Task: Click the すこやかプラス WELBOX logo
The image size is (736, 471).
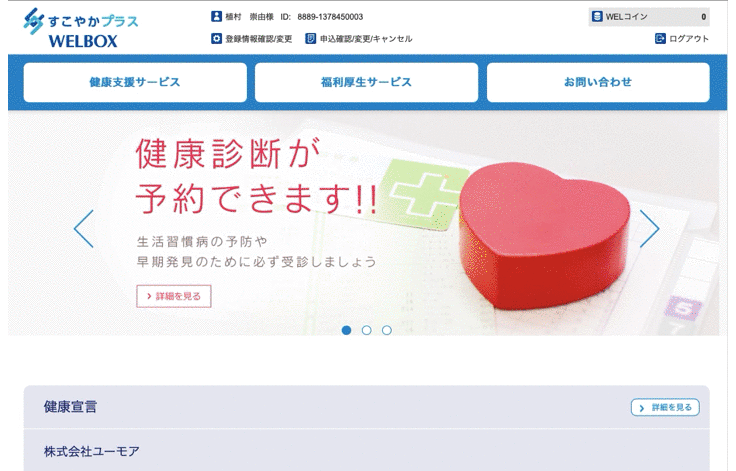Action: tap(81, 28)
